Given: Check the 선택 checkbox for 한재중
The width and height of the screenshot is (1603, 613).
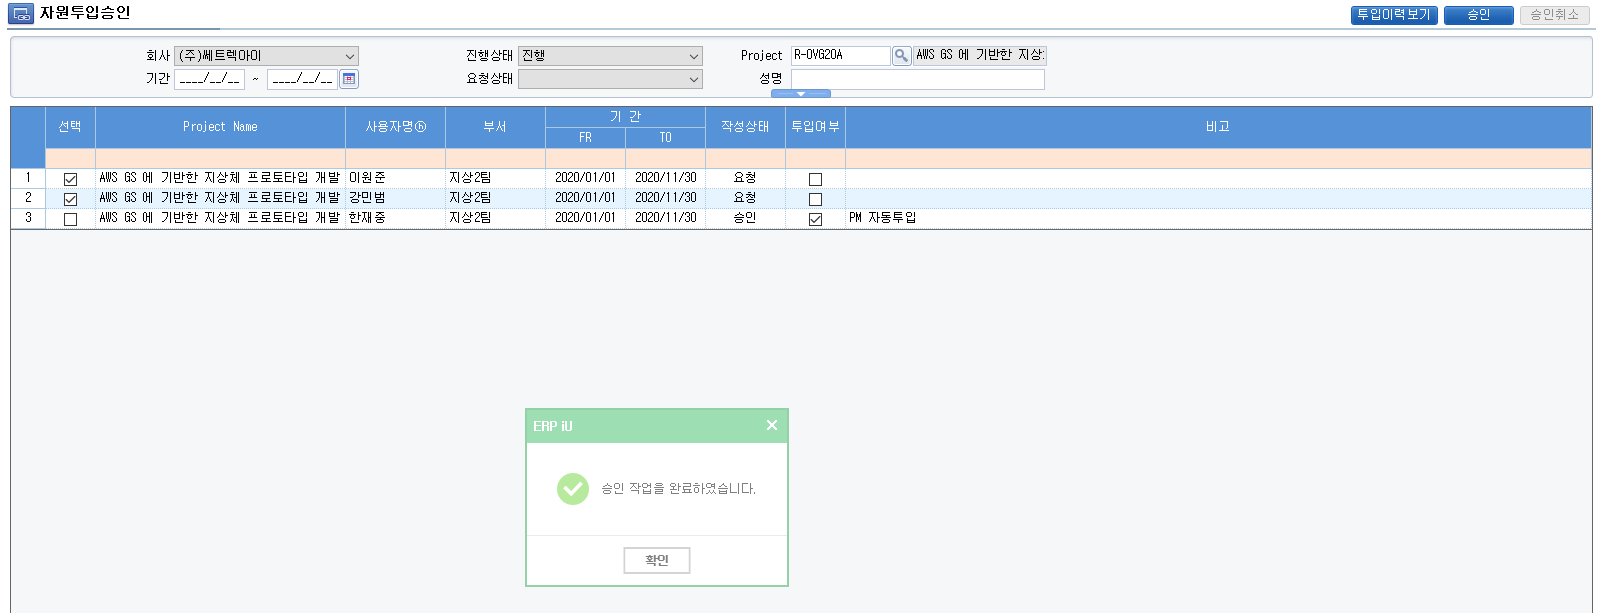Looking at the screenshot, I should click(x=70, y=219).
